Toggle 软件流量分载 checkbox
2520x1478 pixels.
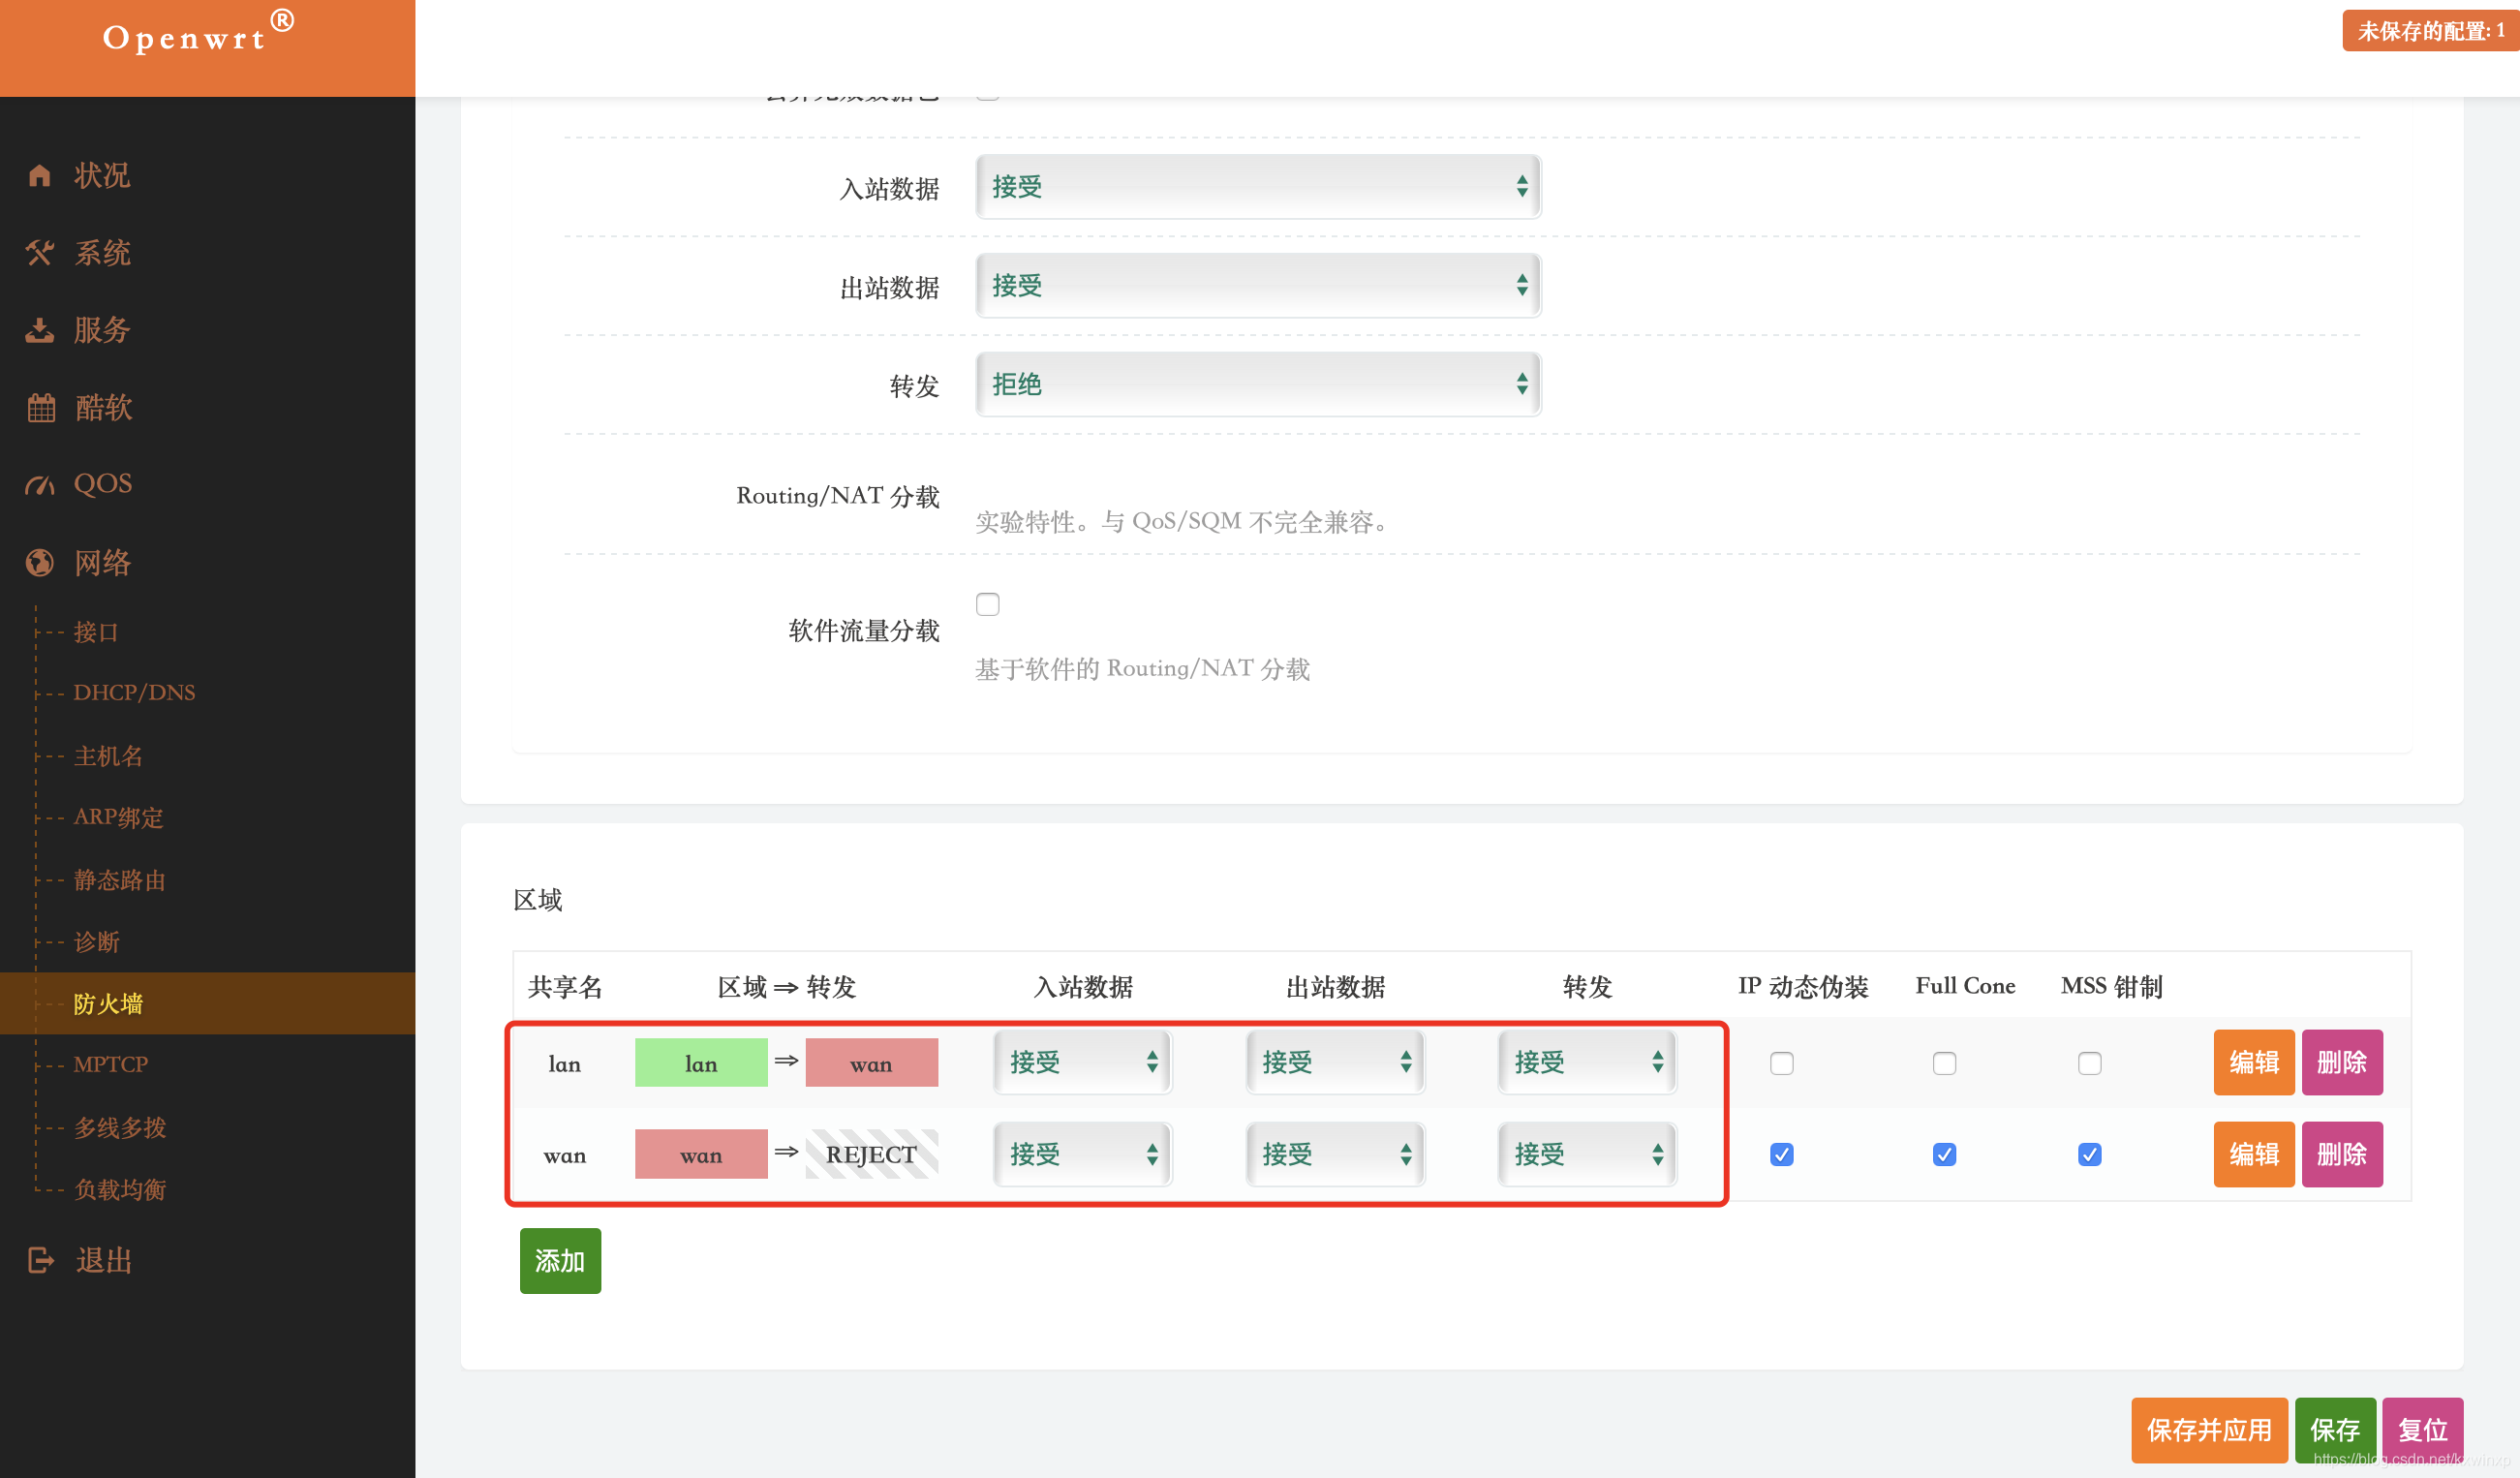coord(988,604)
